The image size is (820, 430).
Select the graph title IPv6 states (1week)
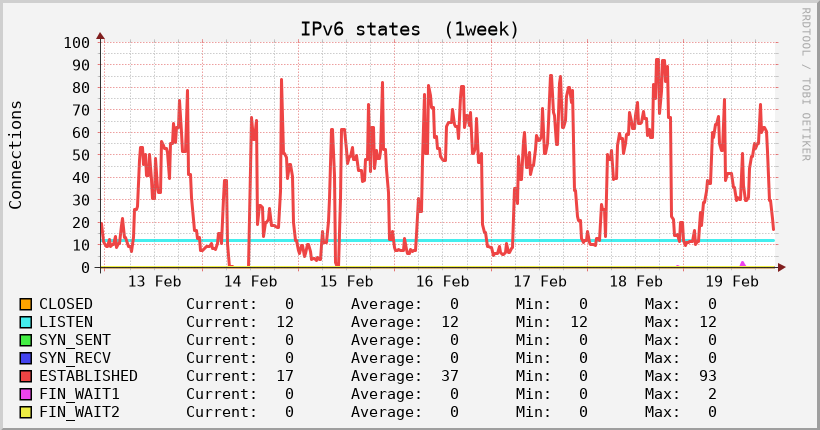(410, 29)
